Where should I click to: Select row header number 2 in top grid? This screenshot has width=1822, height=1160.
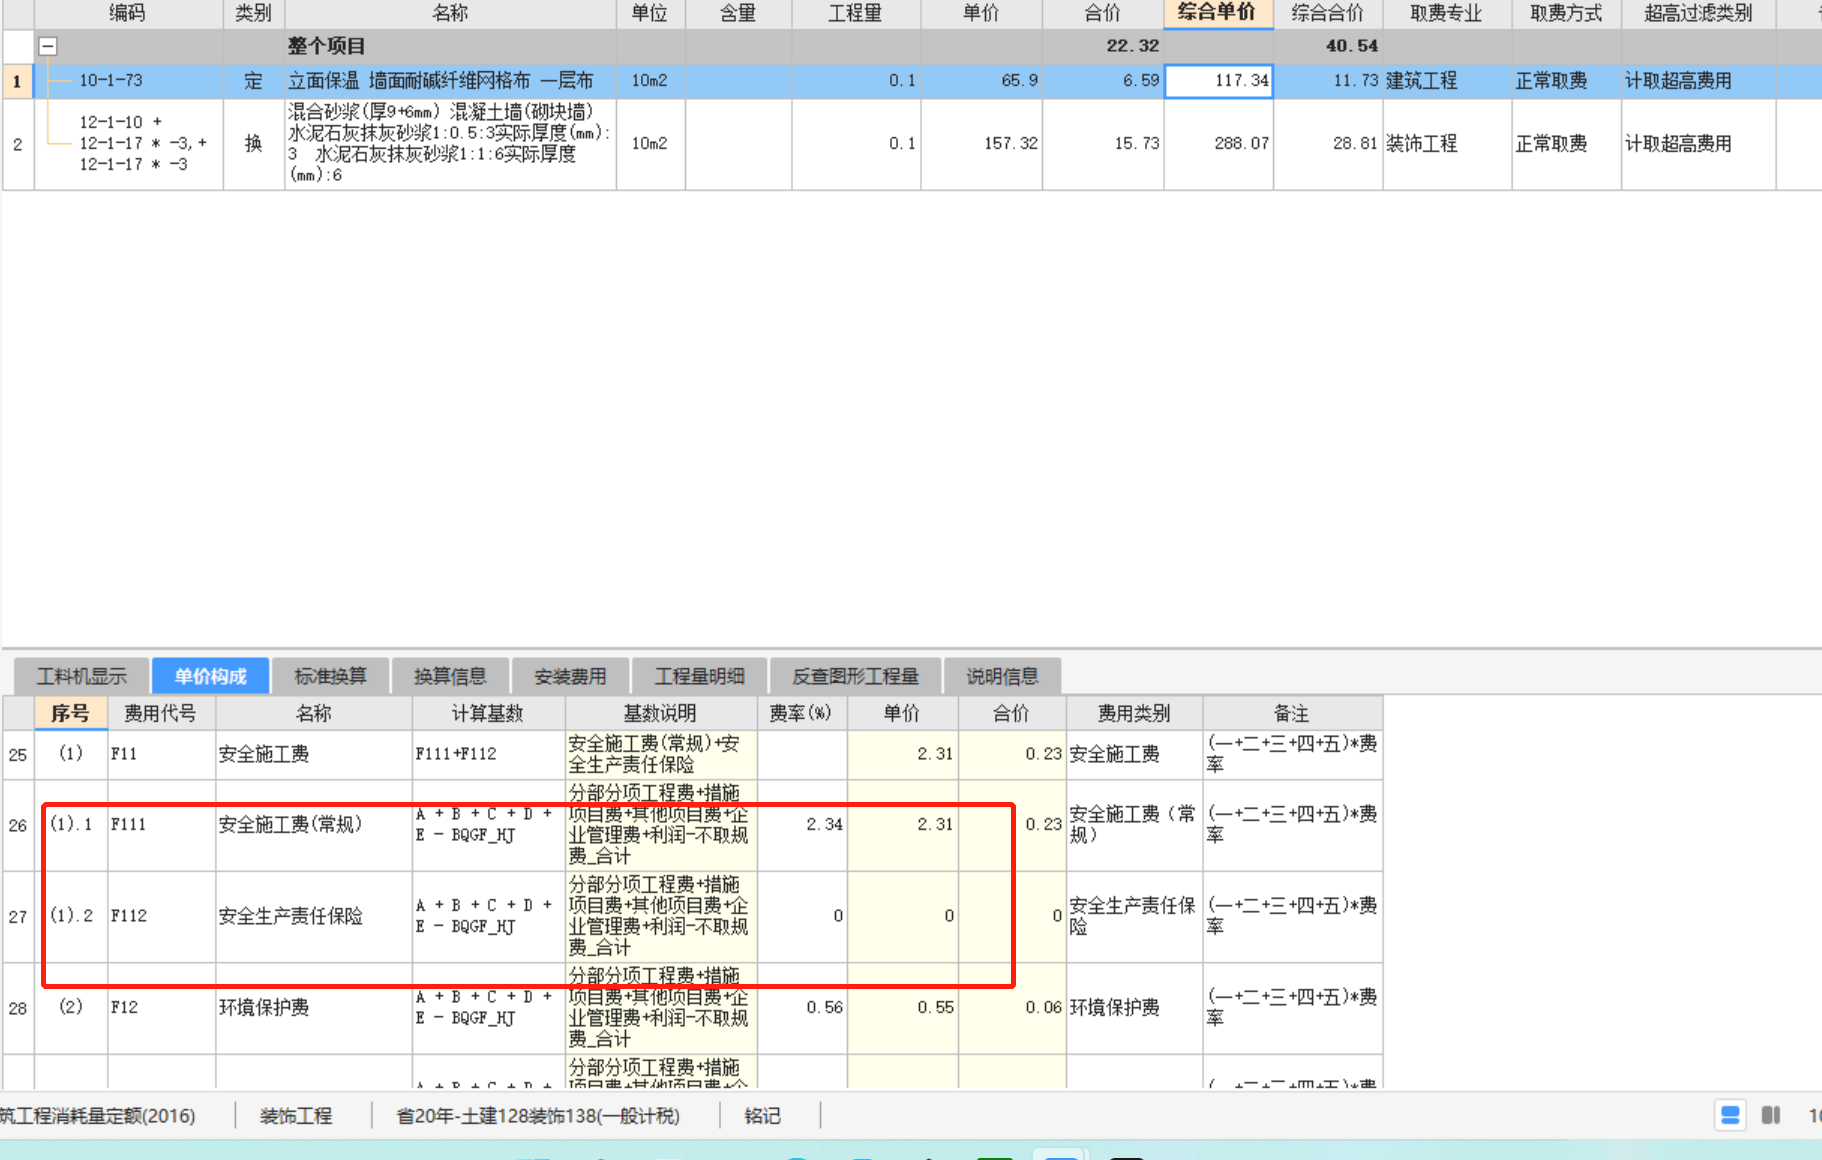click(17, 144)
